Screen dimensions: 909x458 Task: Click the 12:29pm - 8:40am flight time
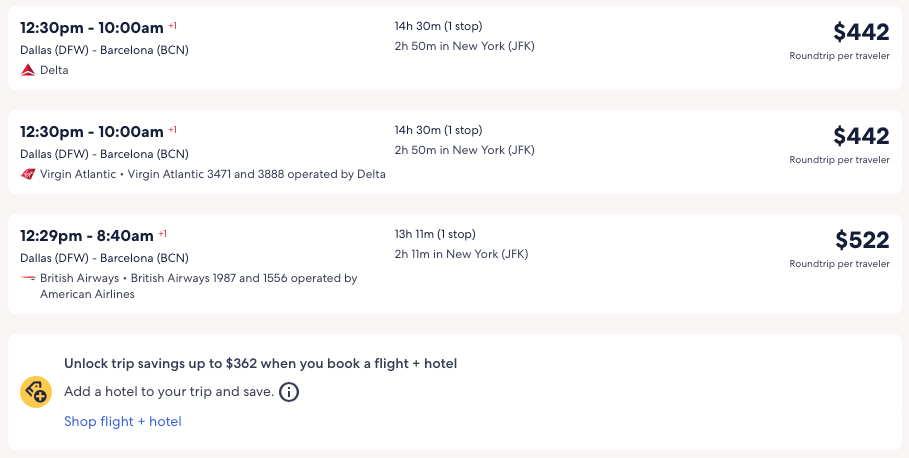(87, 236)
